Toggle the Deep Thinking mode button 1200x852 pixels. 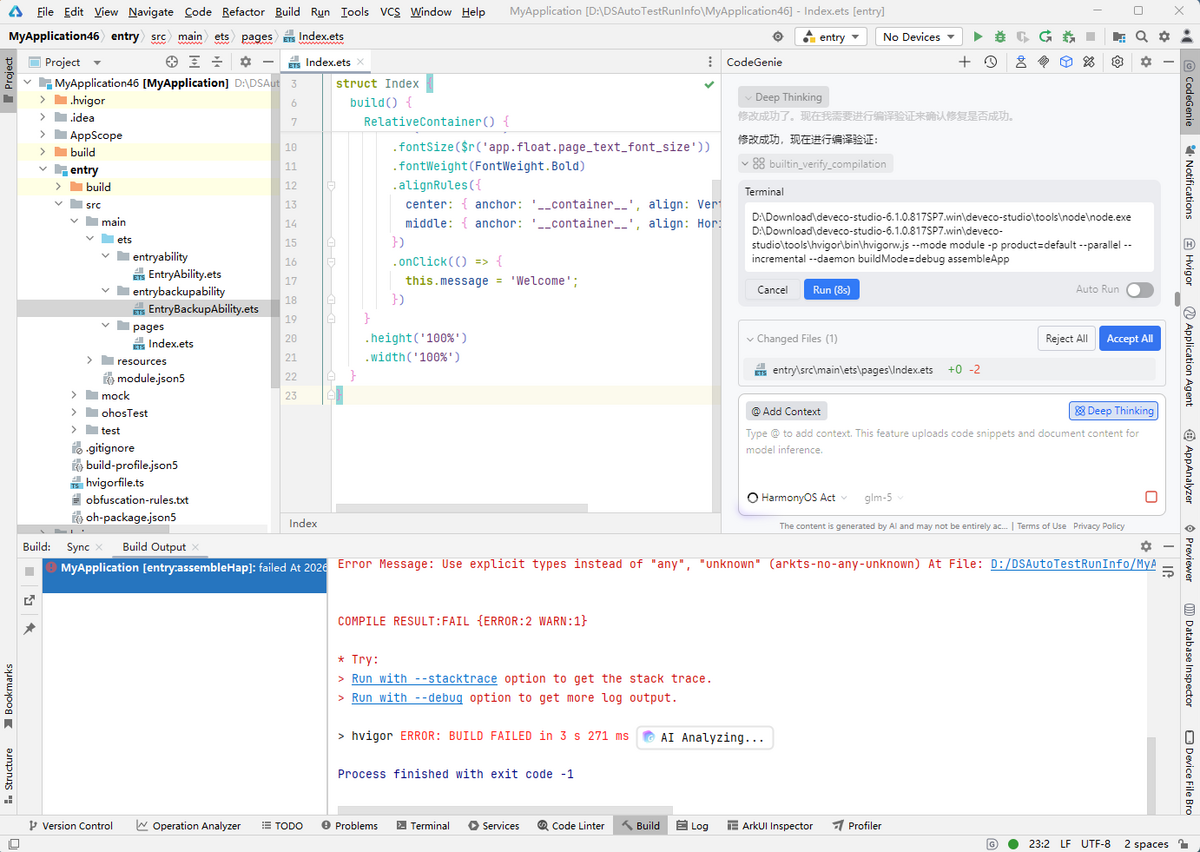coord(1113,411)
